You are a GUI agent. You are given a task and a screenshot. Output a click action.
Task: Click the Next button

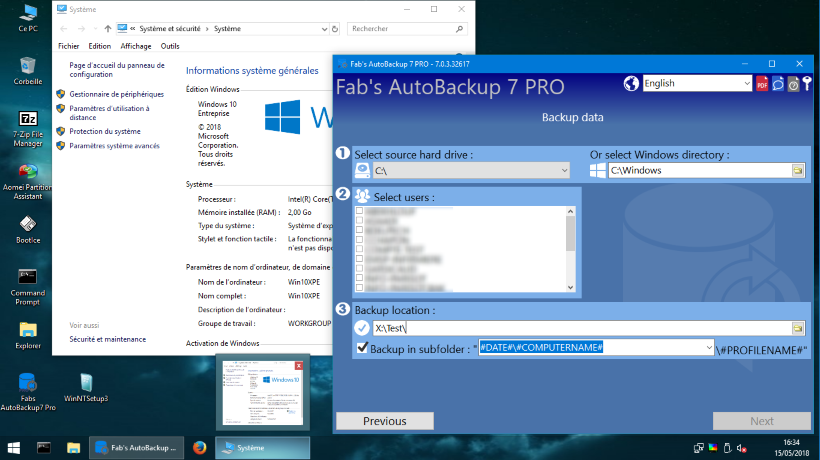(762, 421)
